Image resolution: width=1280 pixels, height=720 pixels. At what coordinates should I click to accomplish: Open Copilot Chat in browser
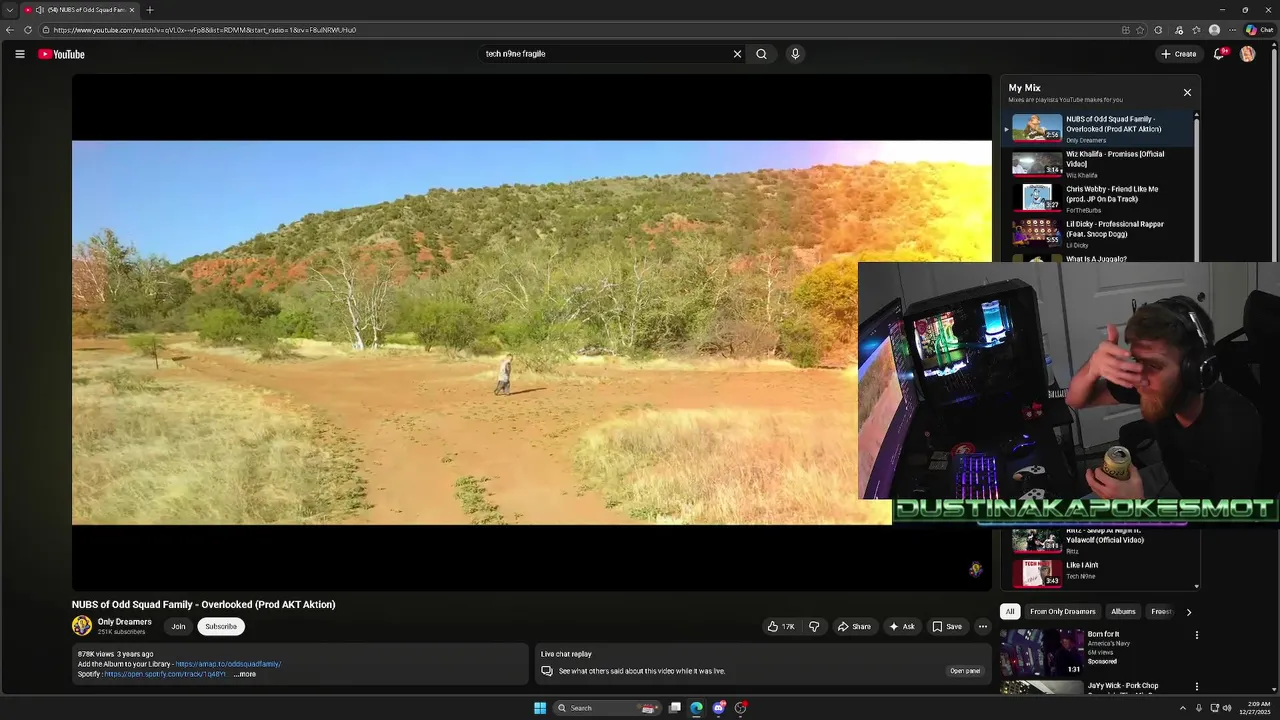click(1259, 30)
